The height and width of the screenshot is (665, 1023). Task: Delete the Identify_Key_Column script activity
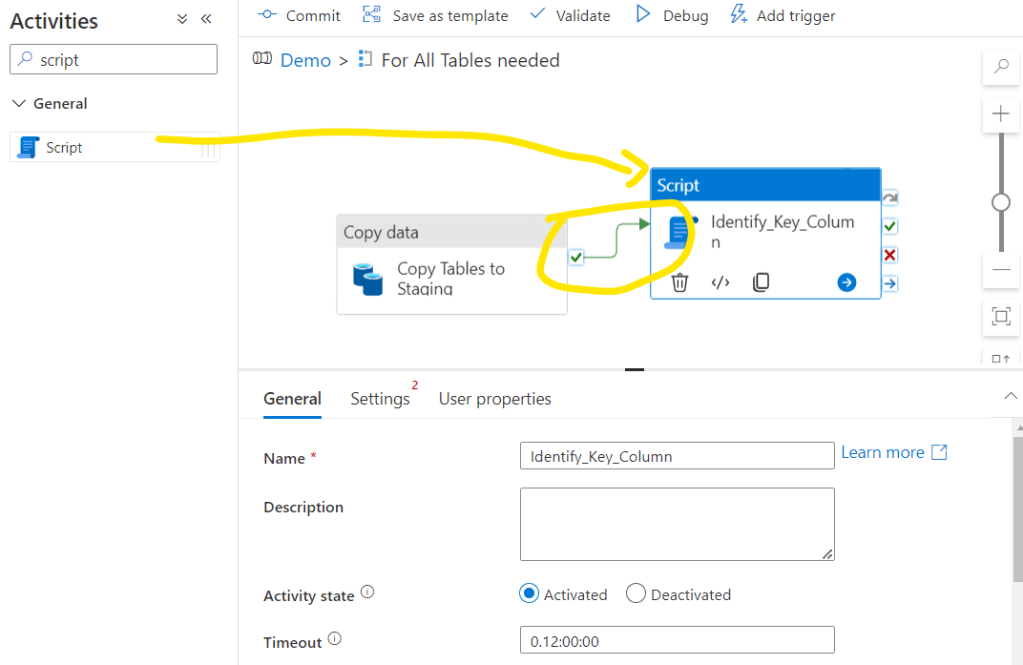pos(680,282)
